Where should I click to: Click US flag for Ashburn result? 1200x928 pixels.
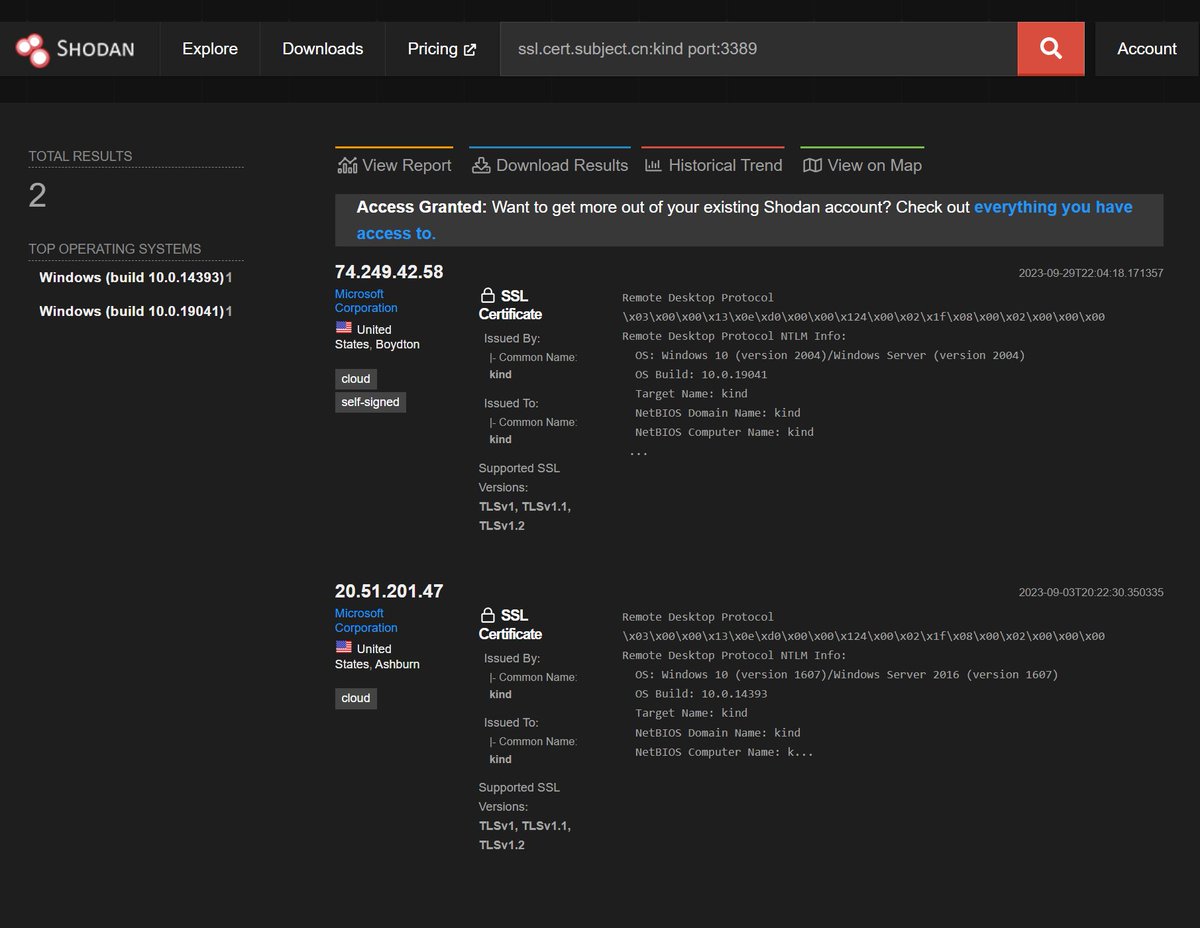pos(344,647)
